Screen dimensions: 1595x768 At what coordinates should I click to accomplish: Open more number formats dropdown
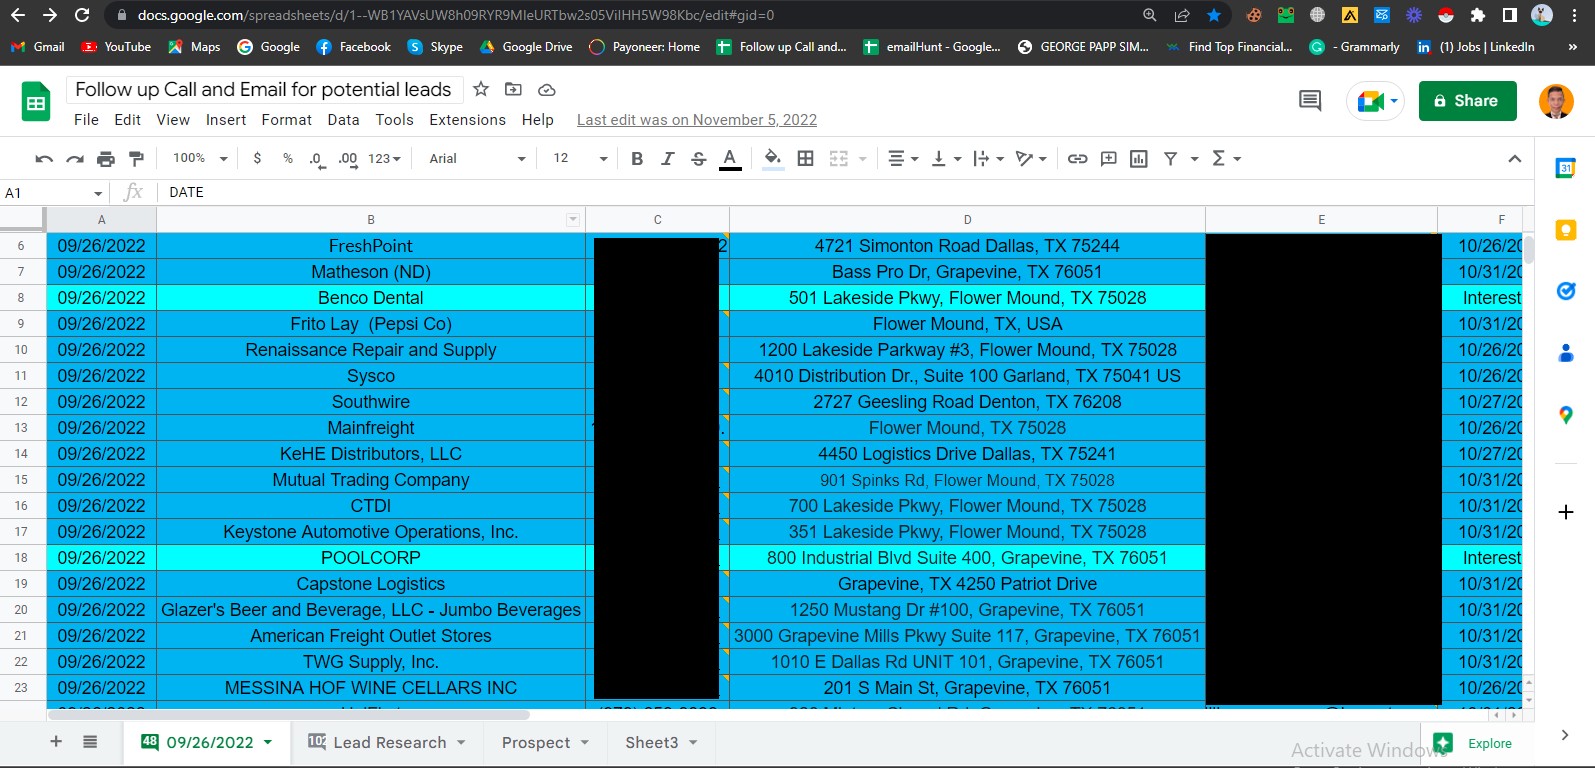pyautogui.click(x=384, y=159)
